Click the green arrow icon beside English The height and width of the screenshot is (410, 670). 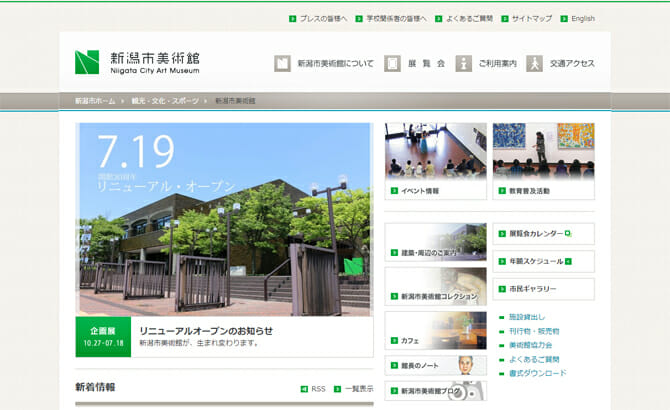(564, 18)
